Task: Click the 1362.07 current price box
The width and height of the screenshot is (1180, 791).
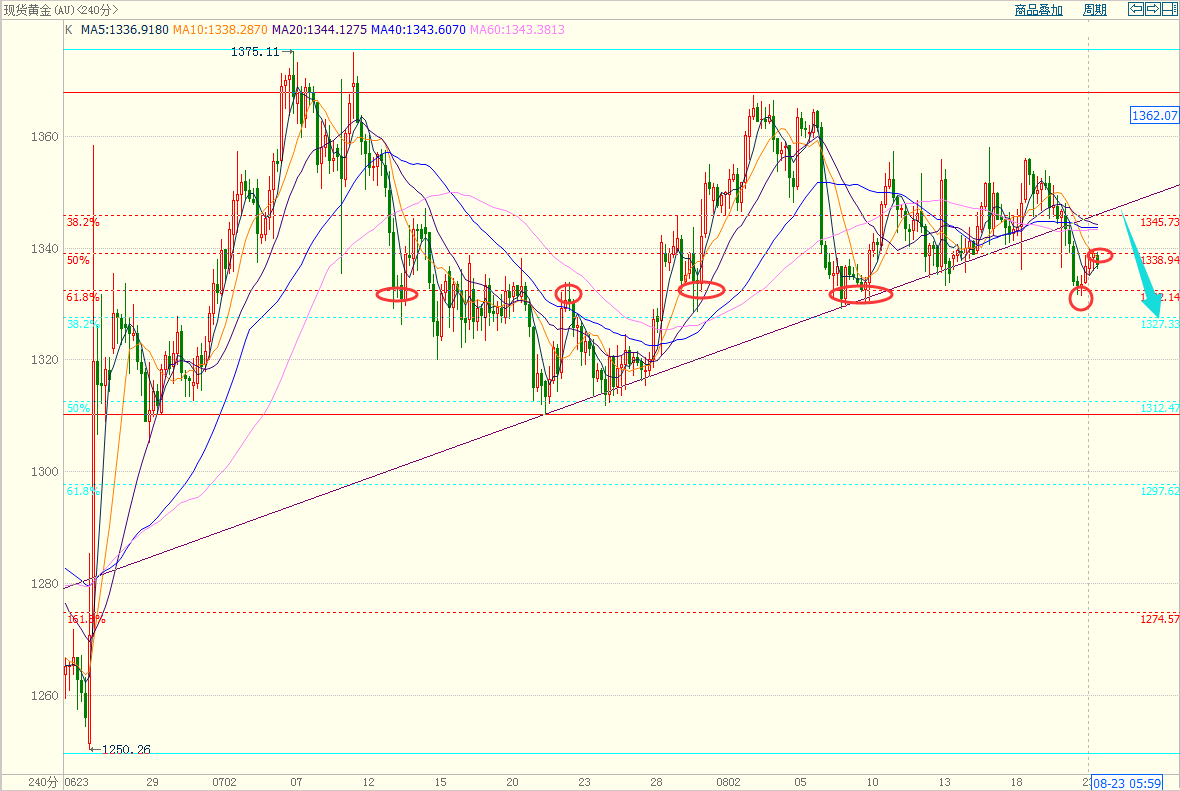Action: click(1155, 116)
